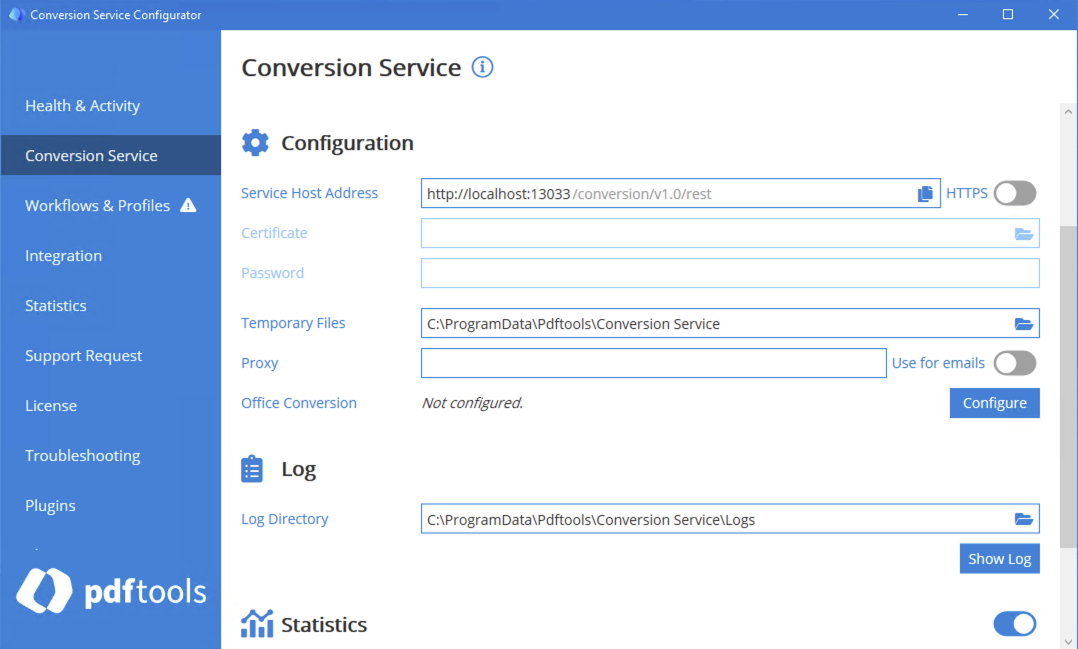Click the Office Conversion label
Screen dimensions: 1078x649
click(x=299, y=403)
